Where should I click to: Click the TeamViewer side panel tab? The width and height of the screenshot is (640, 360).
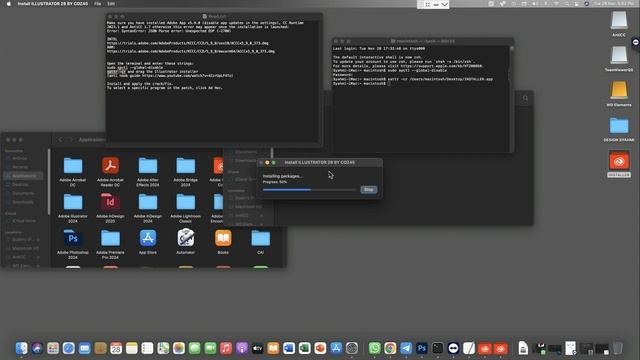pos(636,42)
